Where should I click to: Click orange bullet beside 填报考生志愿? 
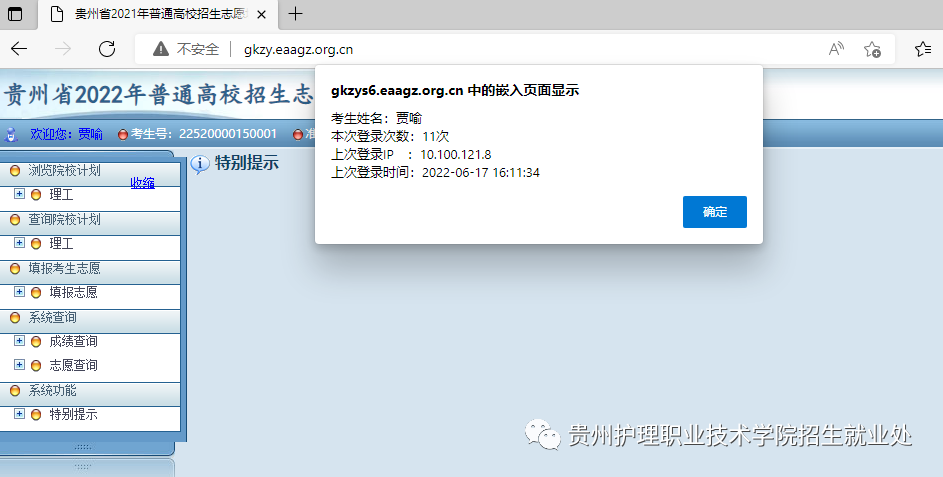click(15, 269)
